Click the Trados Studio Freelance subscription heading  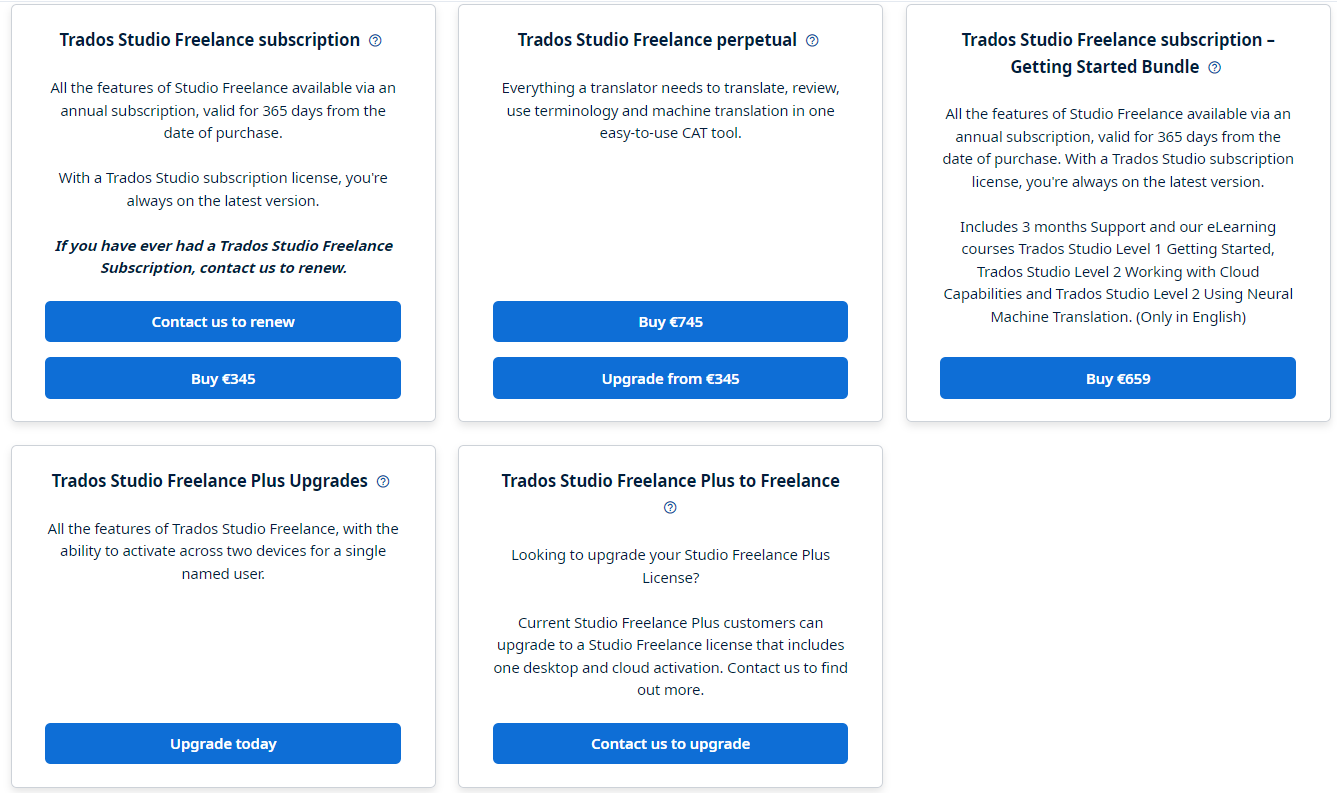(210, 40)
